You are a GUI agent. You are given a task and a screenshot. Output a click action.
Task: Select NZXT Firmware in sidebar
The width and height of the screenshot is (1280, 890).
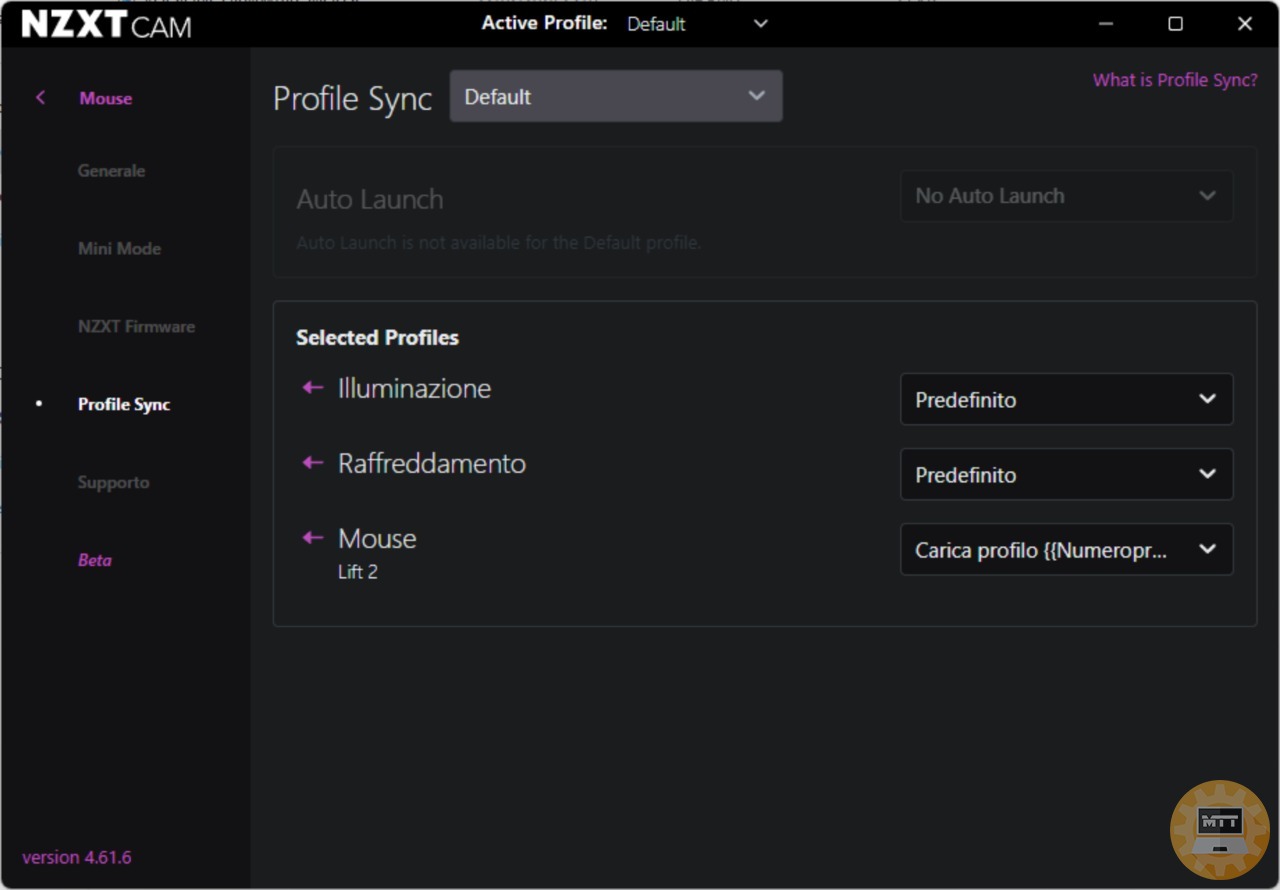tap(136, 327)
